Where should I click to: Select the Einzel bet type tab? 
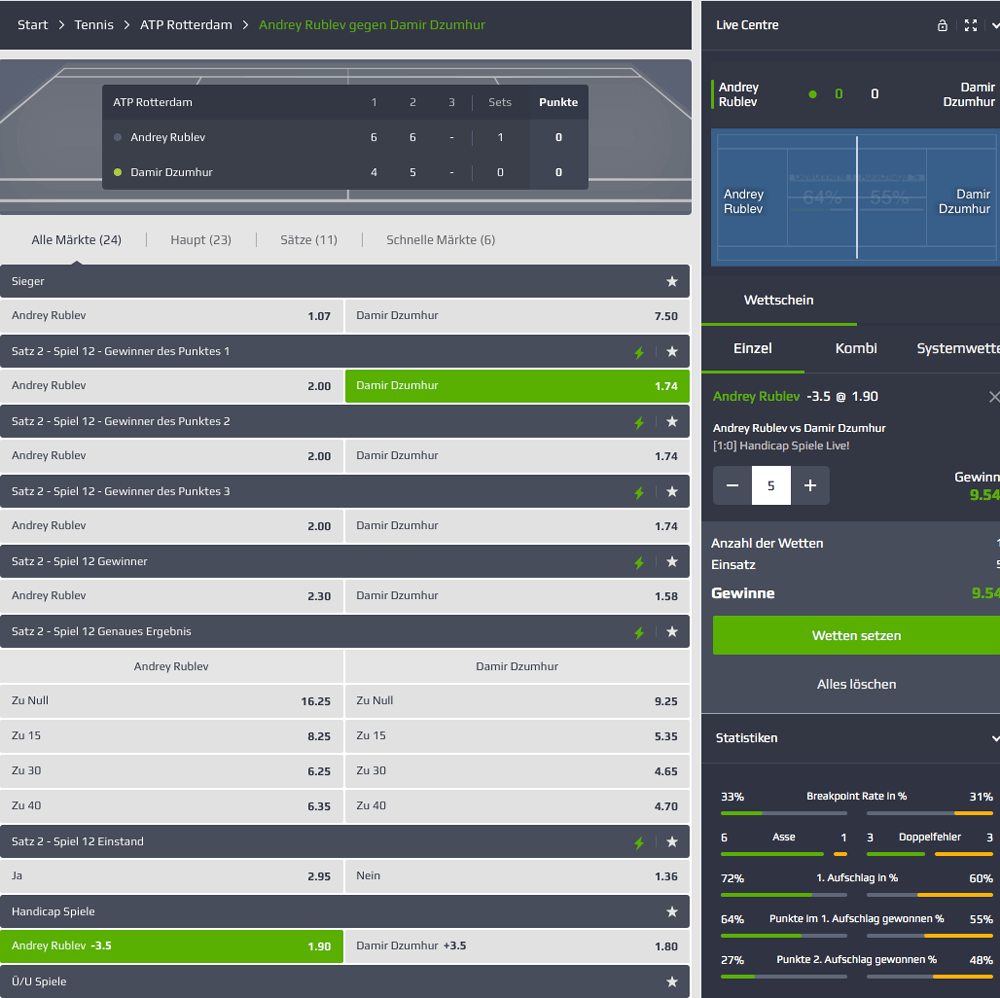753,348
